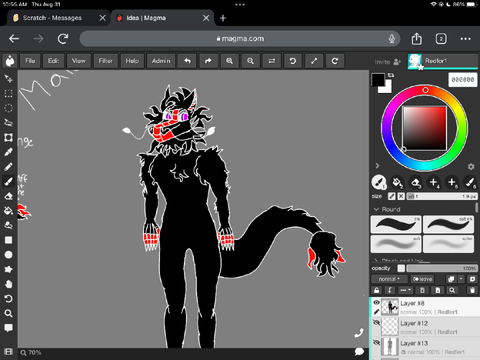Click the zoom in magnifier button
Image resolution: width=480 pixels, height=360 pixels.
click(x=229, y=61)
